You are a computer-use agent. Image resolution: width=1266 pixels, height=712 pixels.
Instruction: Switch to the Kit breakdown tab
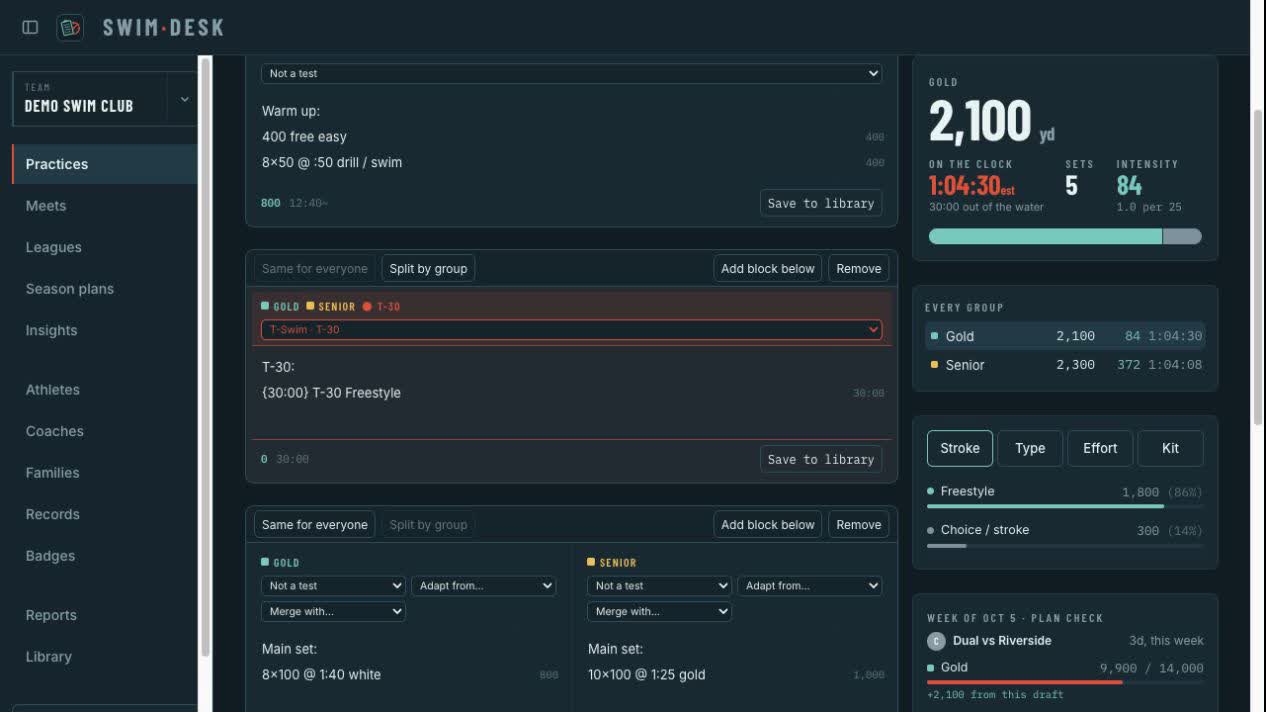[x=1171, y=448]
